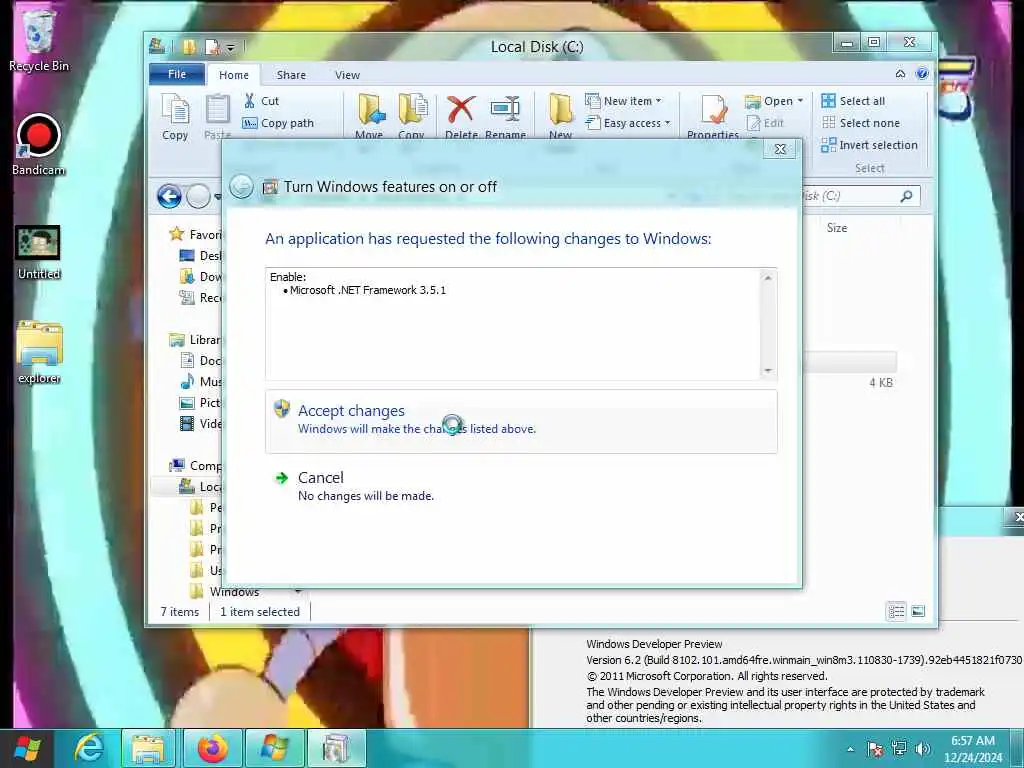
Task: Open Firefox from the taskbar
Action: click(212, 748)
